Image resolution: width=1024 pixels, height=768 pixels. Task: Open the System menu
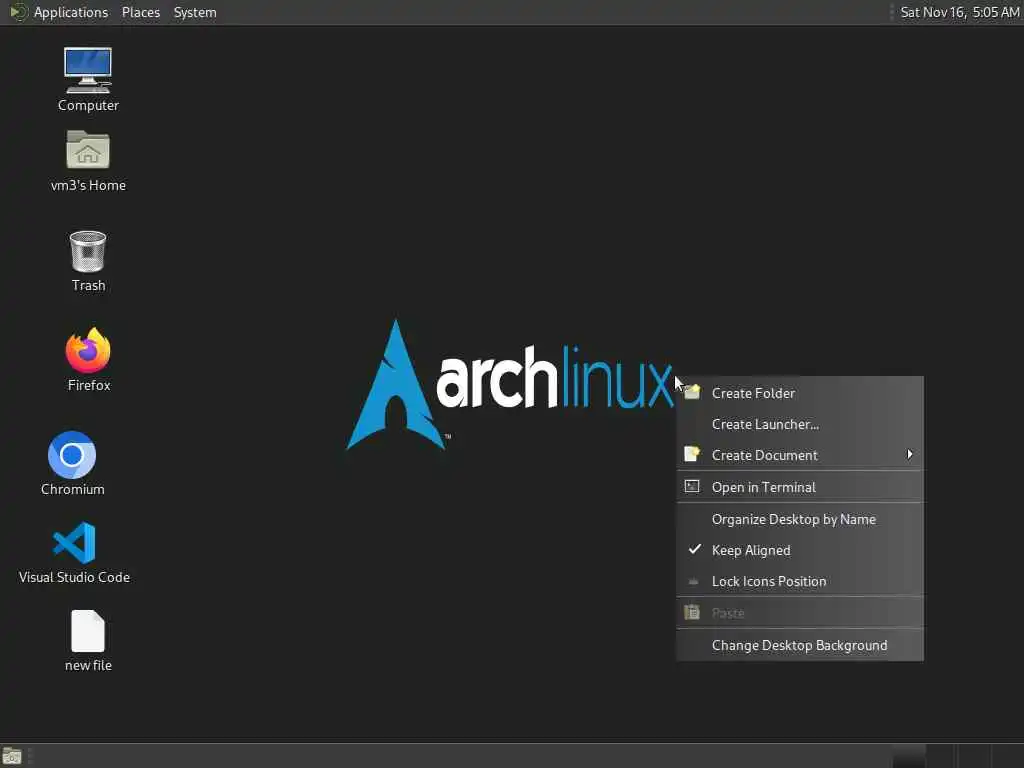(x=195, y=12)
